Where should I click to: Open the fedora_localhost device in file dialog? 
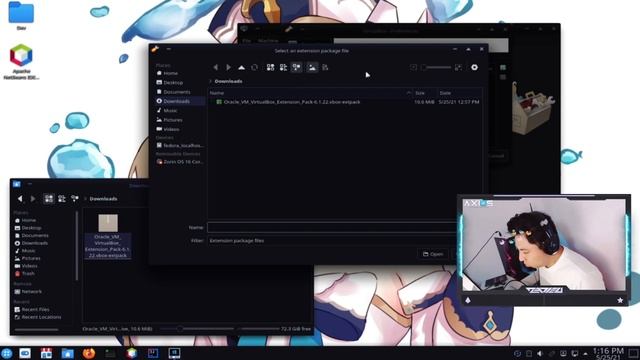coord(180,145)
